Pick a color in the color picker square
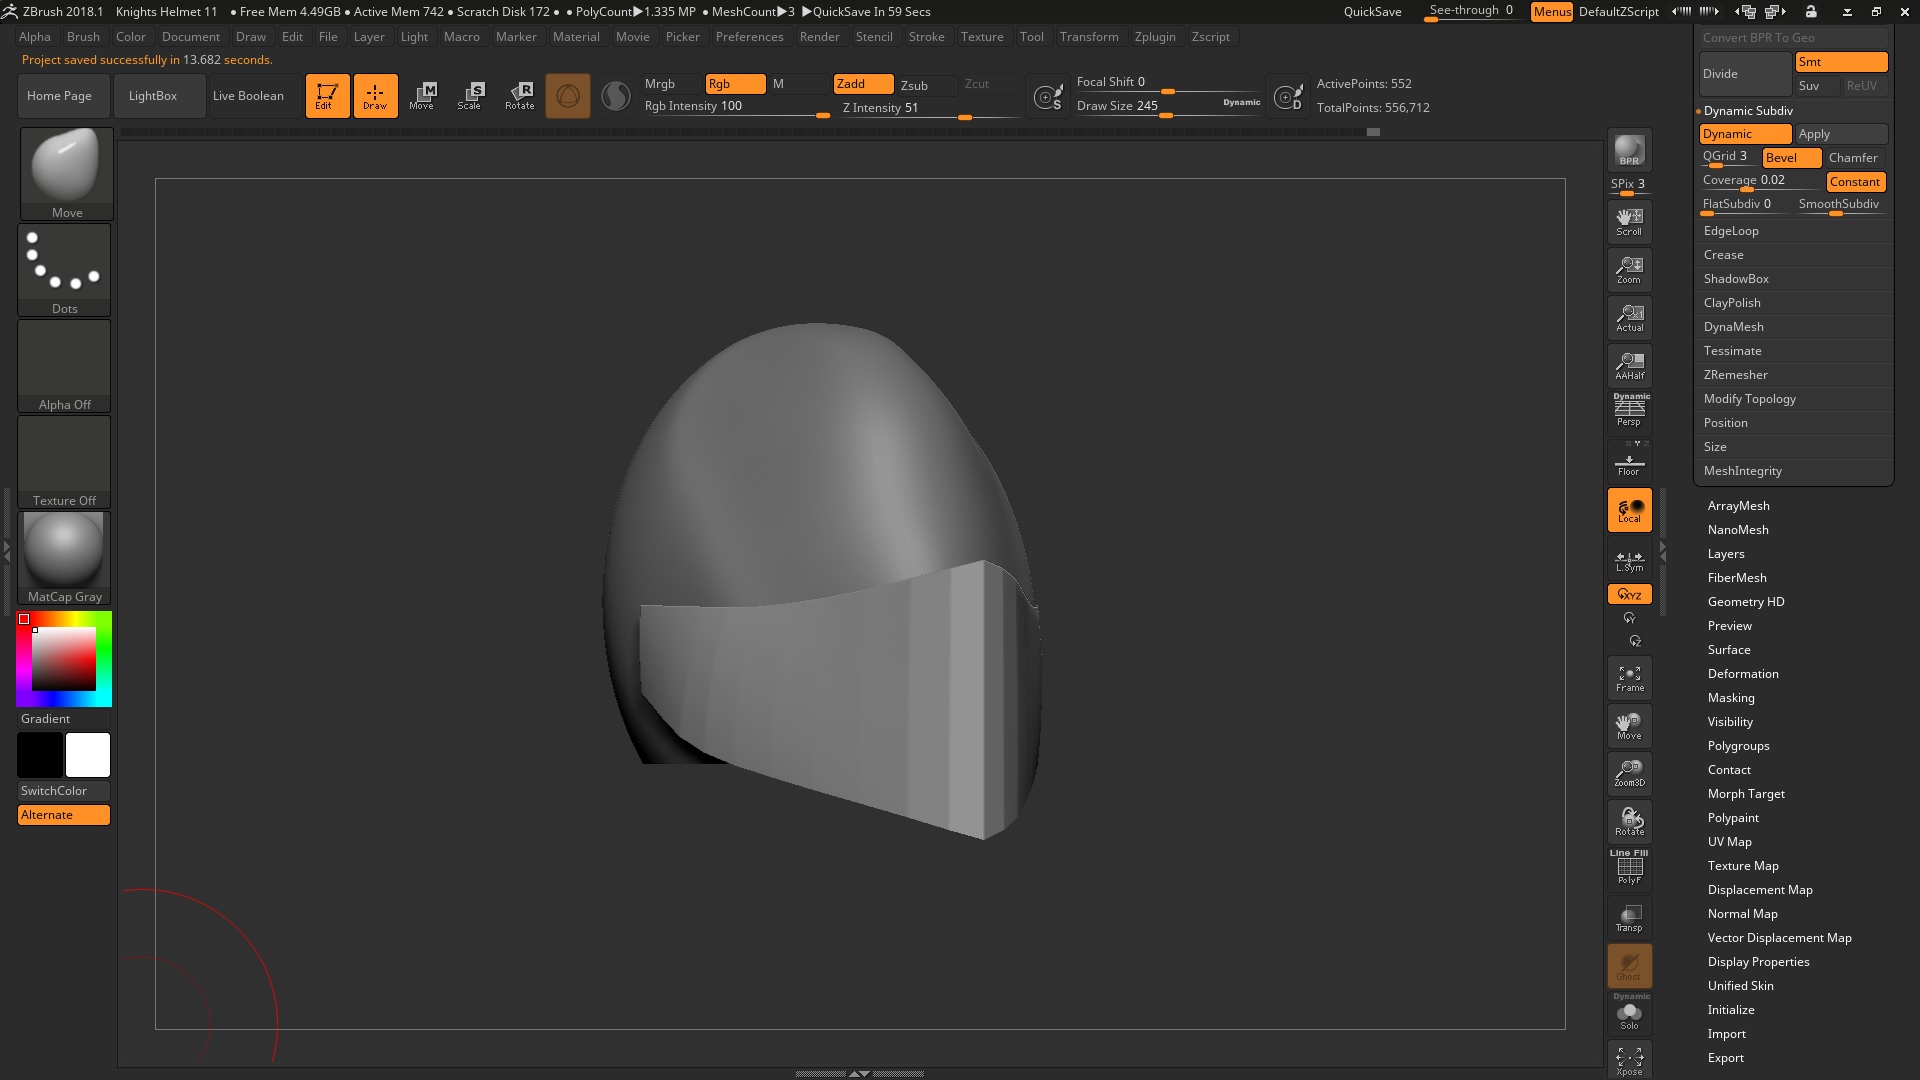This screenshot has height=1080, width=1920. pos(64,659)
